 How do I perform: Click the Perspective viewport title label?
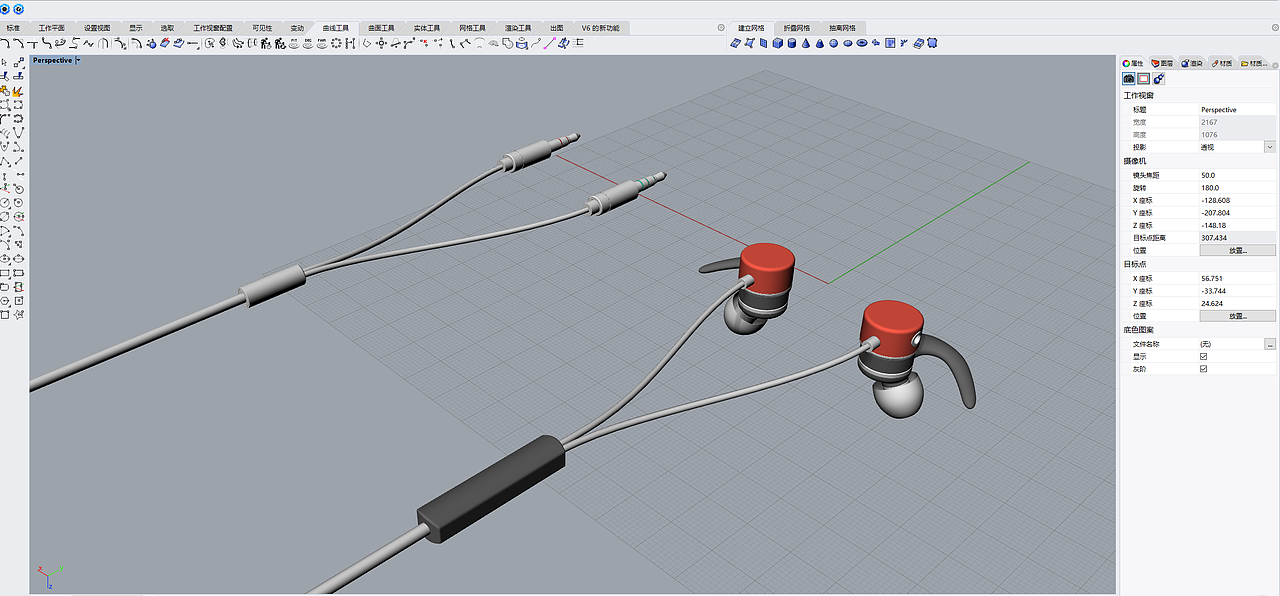[x=52, y=60]
